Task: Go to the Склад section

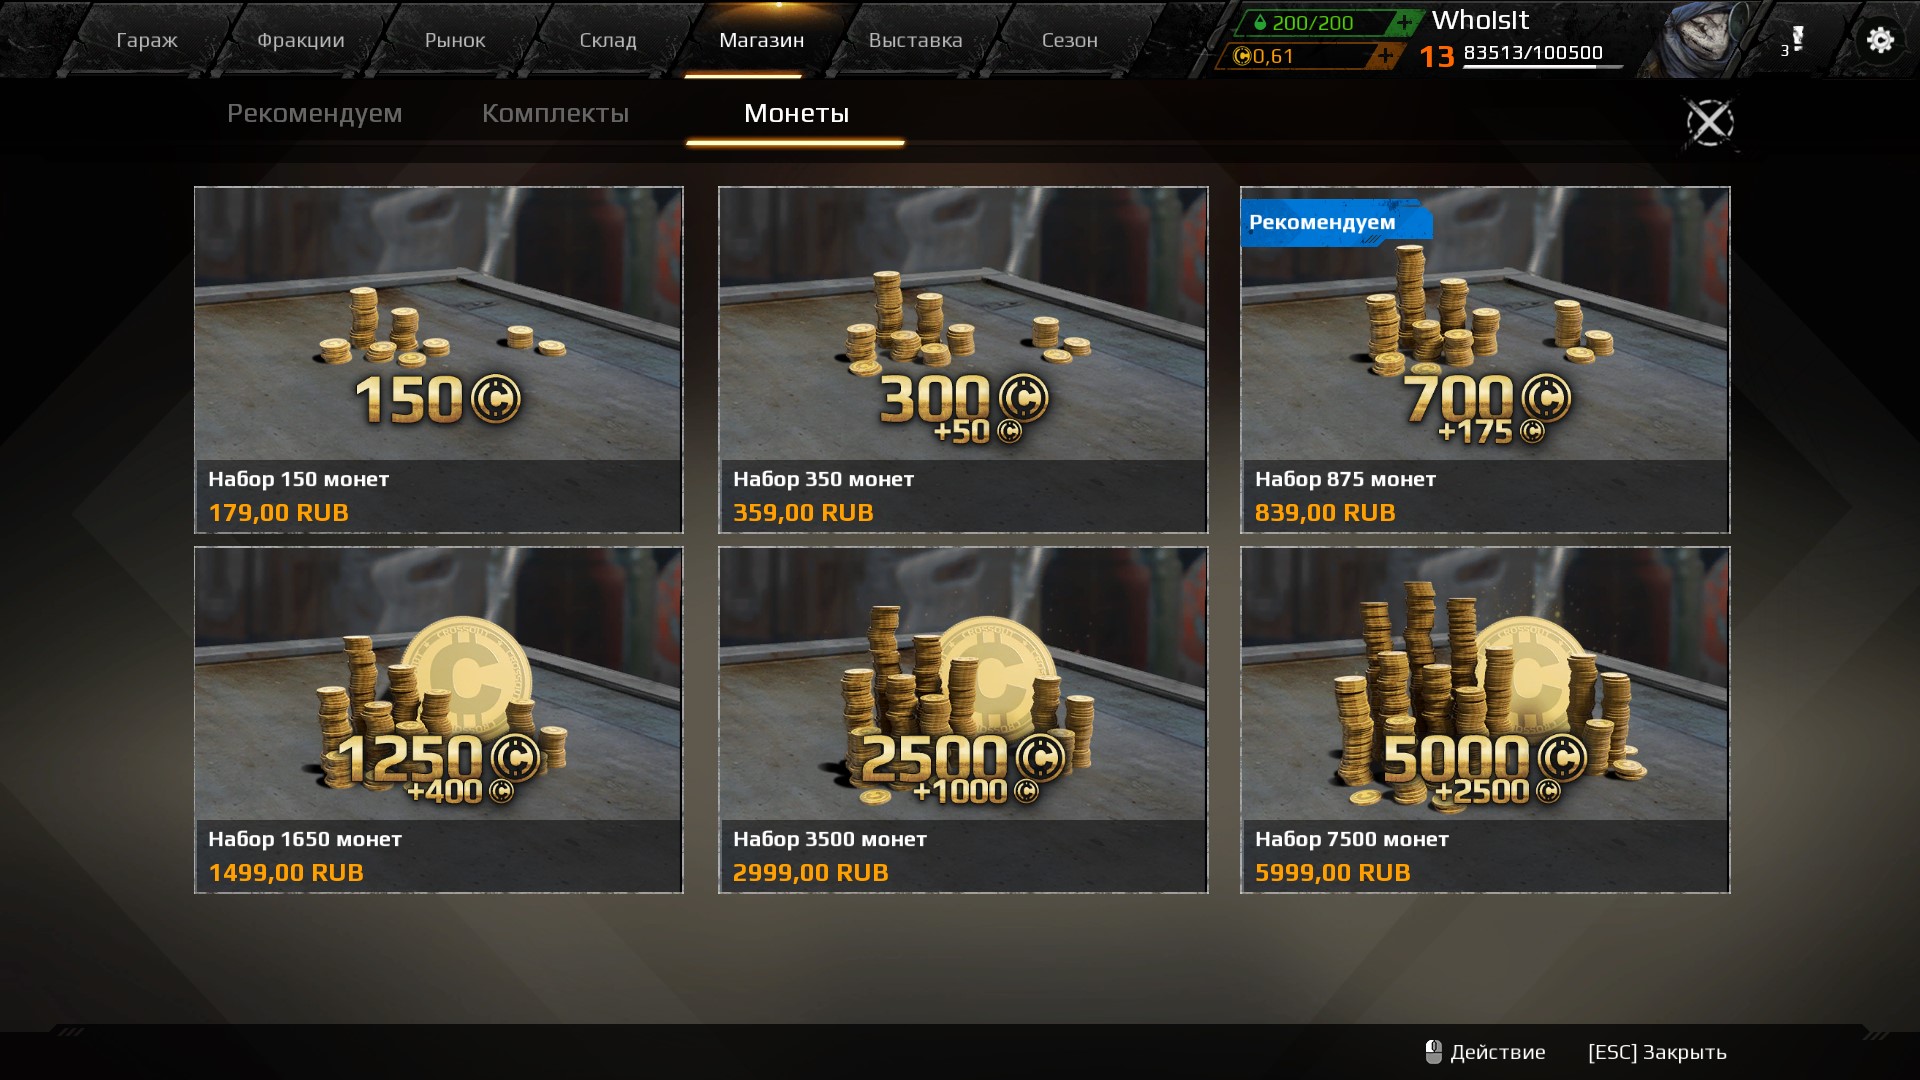Action: 608,40
